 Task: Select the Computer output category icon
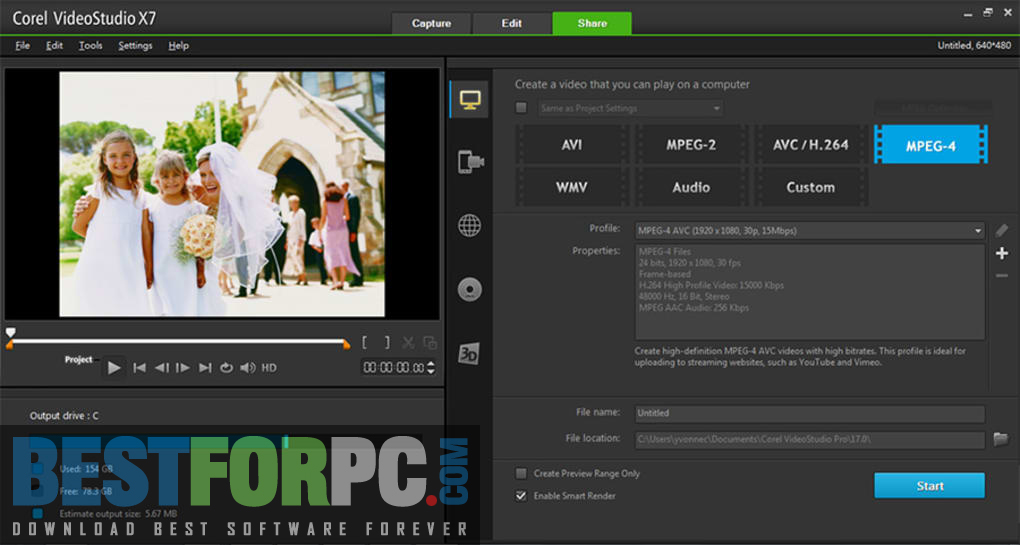coord(469,100)
